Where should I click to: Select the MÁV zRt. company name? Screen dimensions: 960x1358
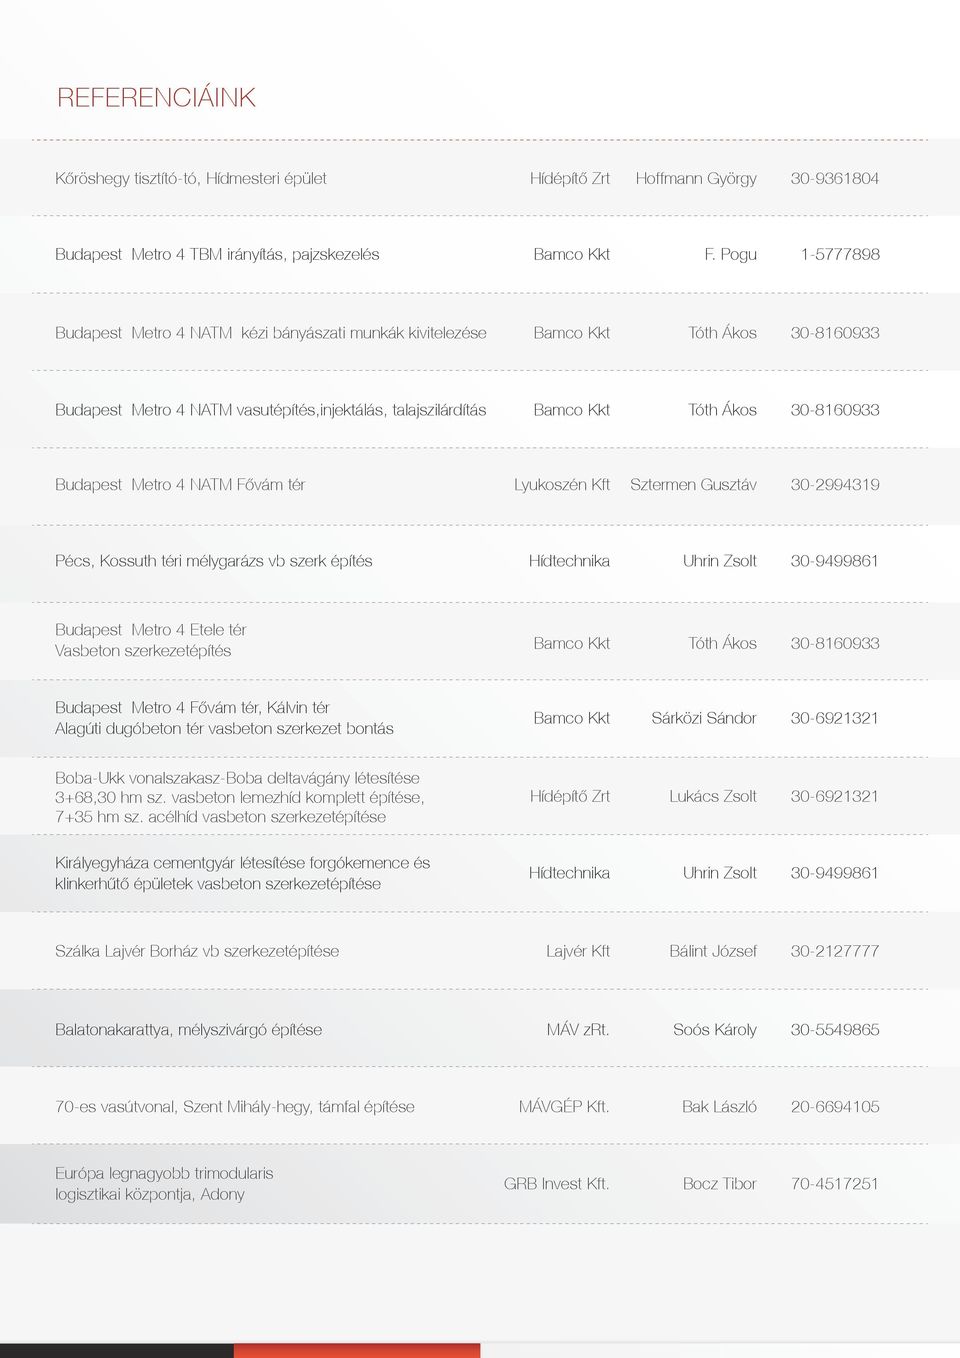pyautogui.click(x=578, y=1030)
